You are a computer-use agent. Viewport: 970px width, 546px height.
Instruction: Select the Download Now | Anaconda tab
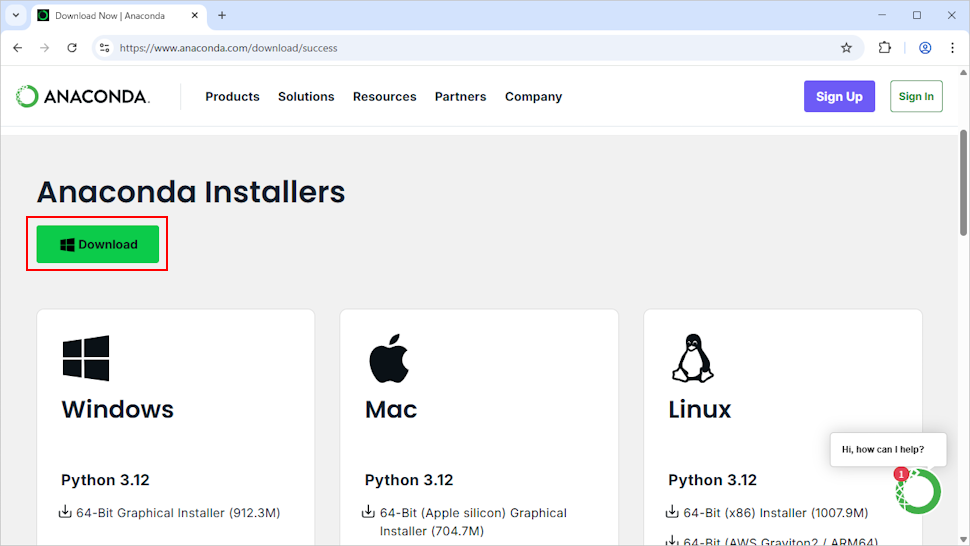[118, 15]
